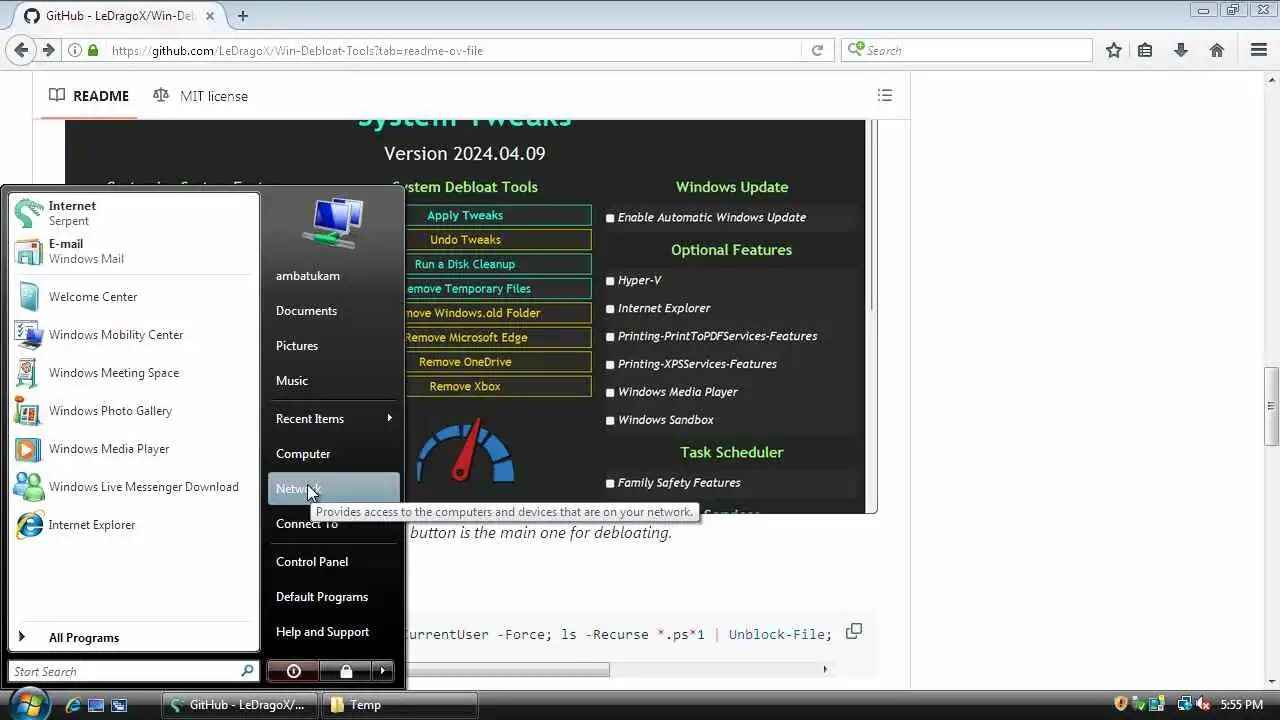This screenshot has width=1280, height=720.
Task: Click the Remove Xbox button
Action: click(x=498, y=386)
